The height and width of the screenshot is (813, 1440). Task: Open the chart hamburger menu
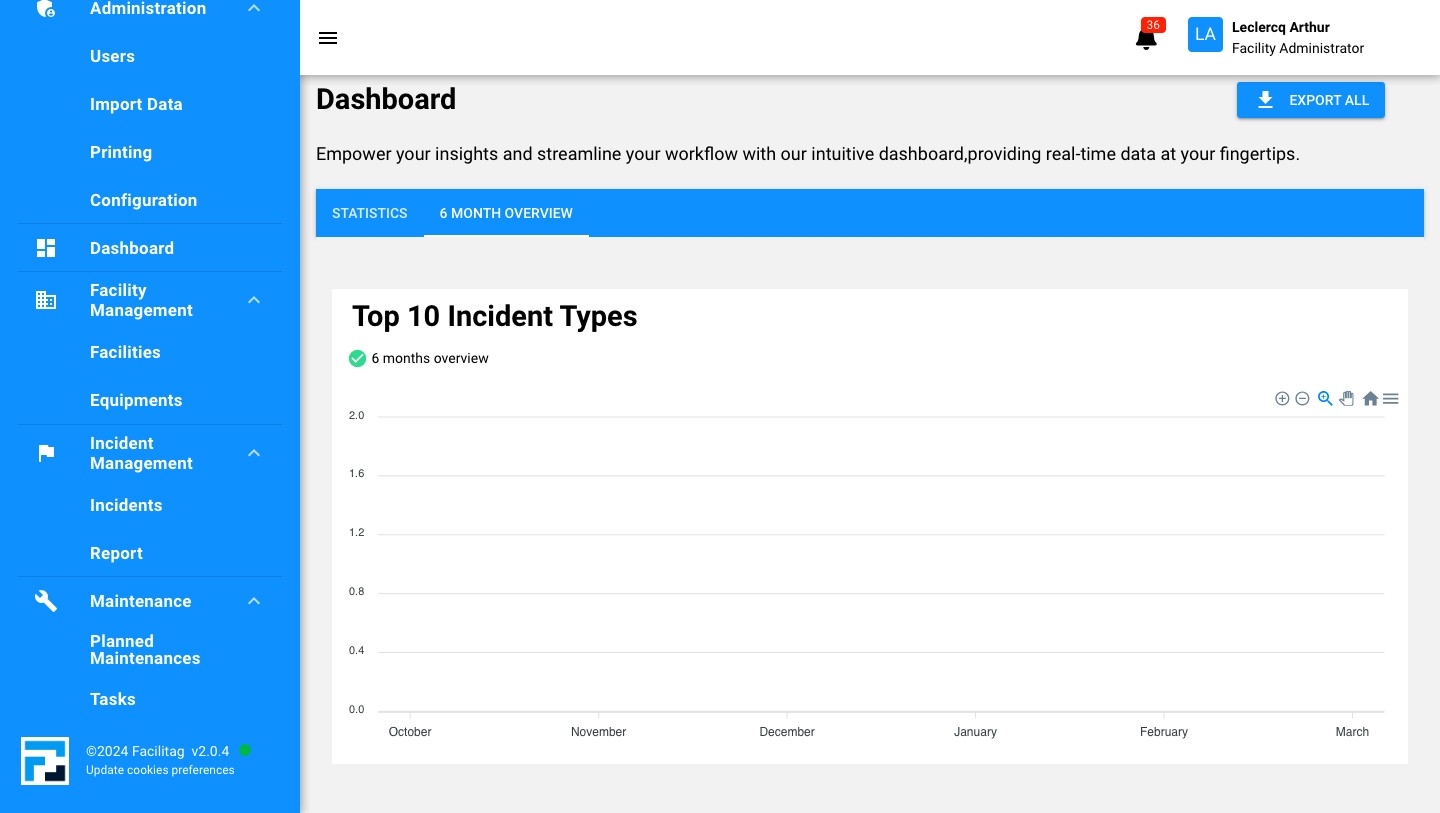pyautogui.click(x=1390, y=399)
